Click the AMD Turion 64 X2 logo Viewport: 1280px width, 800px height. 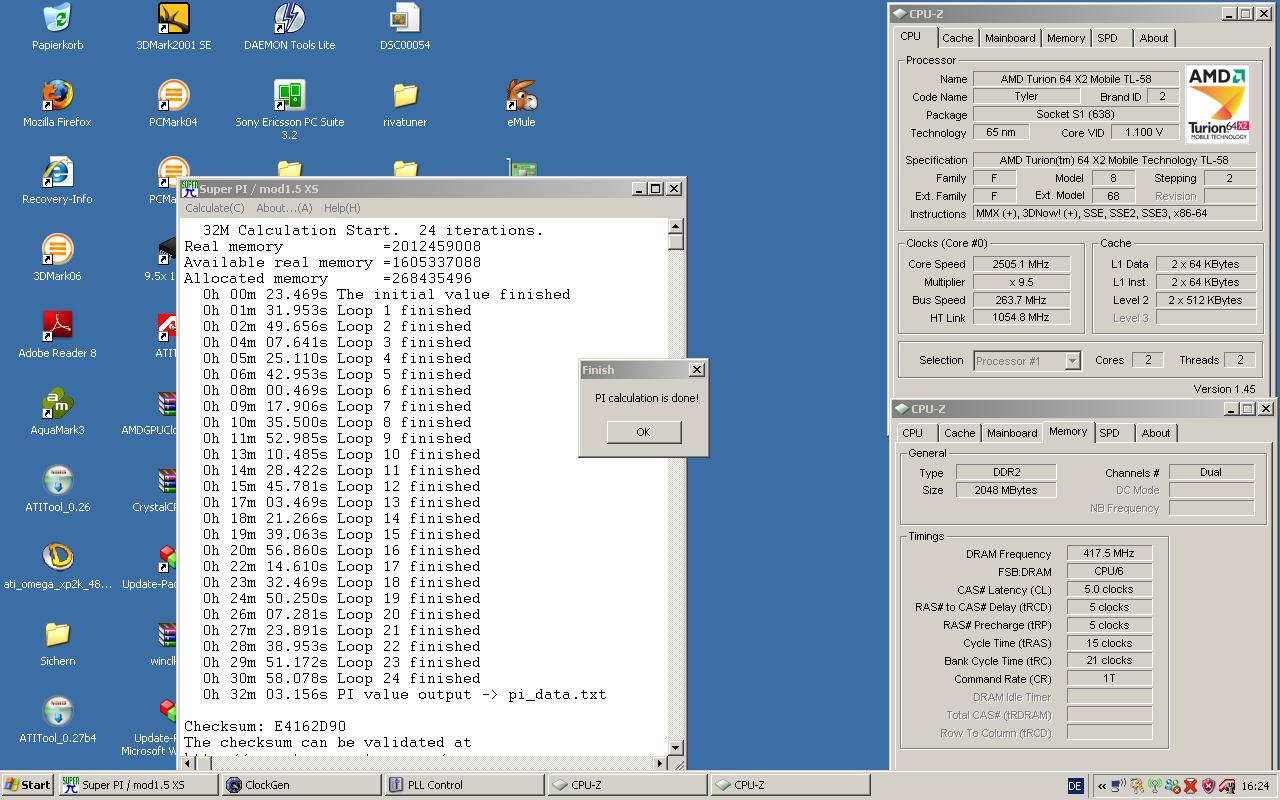click(x=1217, y=105)
